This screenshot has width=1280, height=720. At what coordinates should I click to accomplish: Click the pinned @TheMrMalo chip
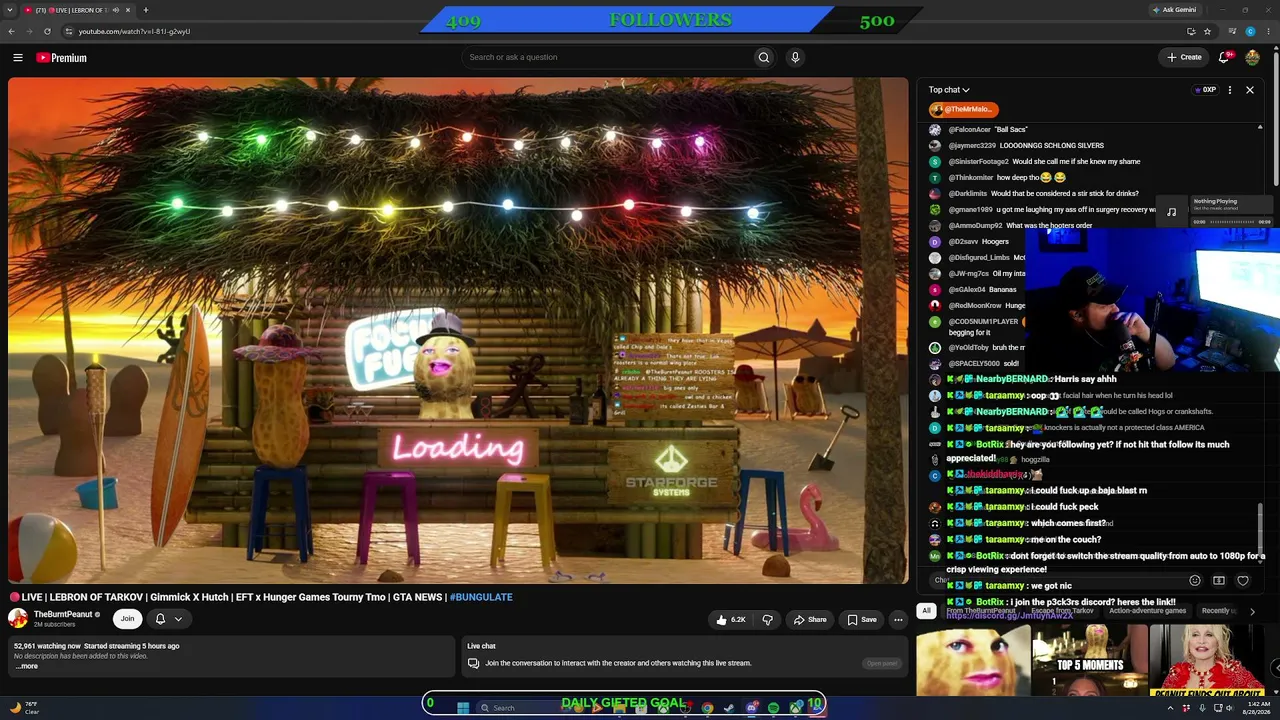(963, 109)
